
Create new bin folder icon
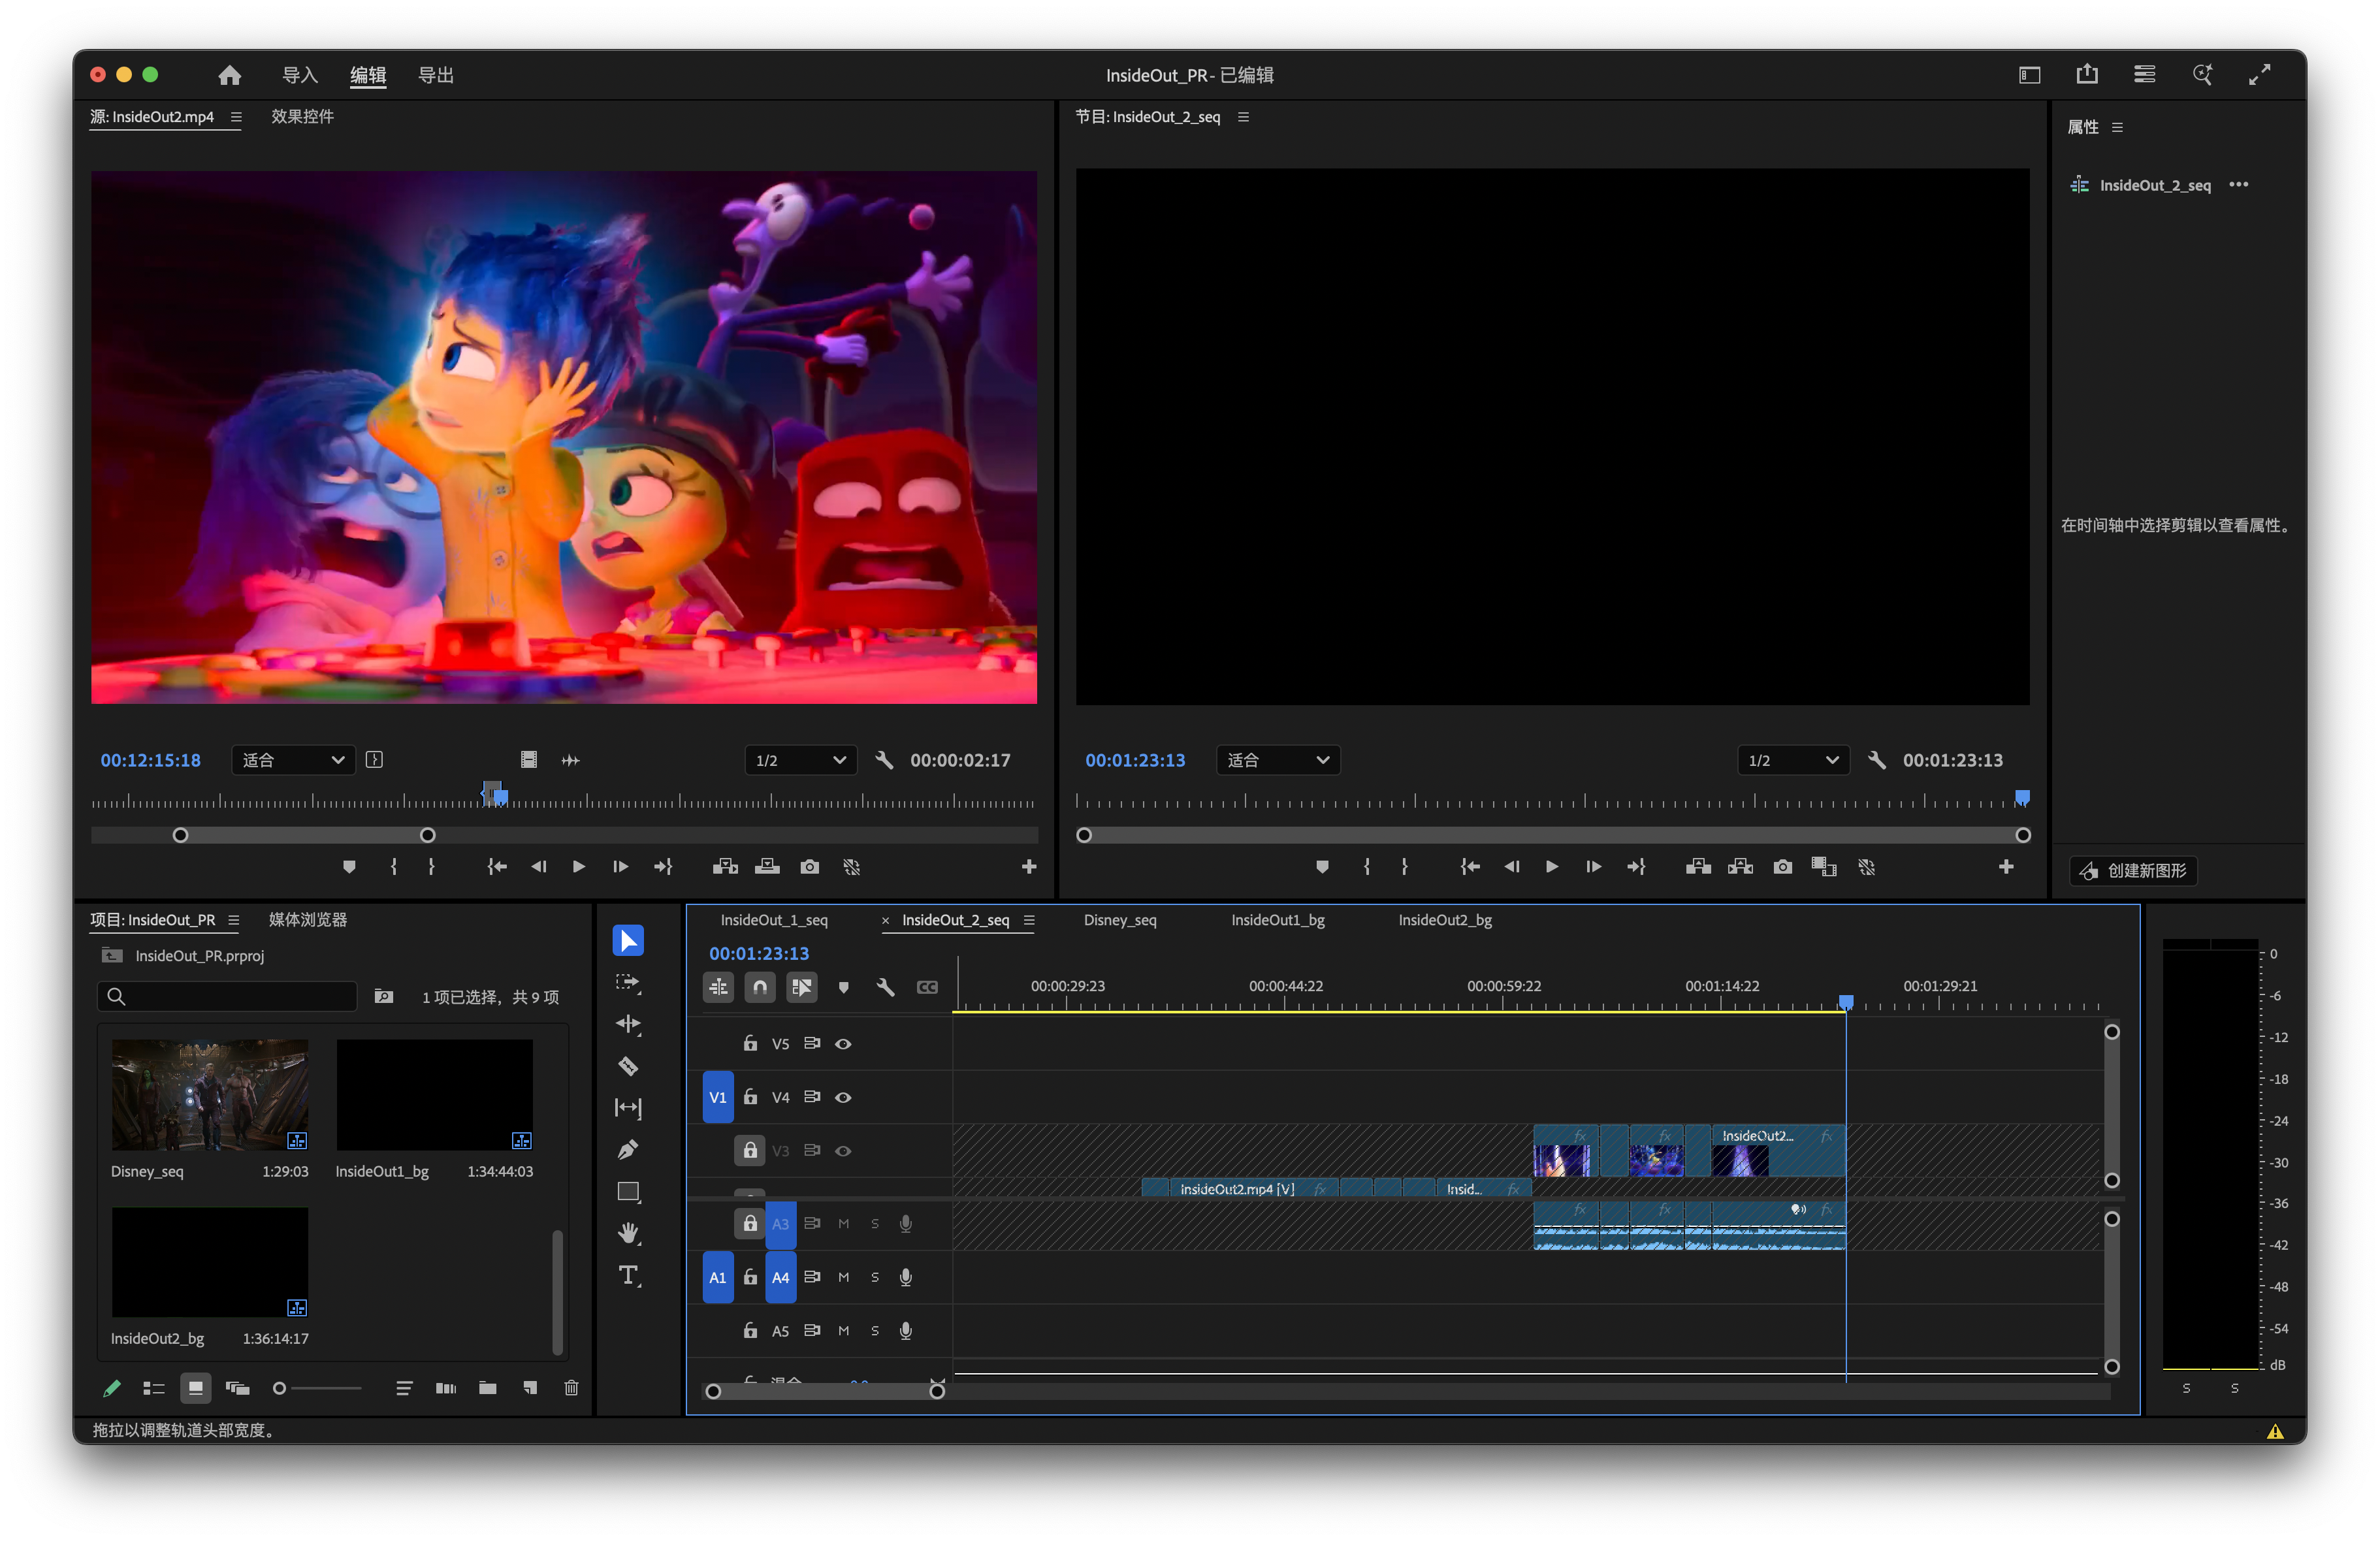[488, 1388]
